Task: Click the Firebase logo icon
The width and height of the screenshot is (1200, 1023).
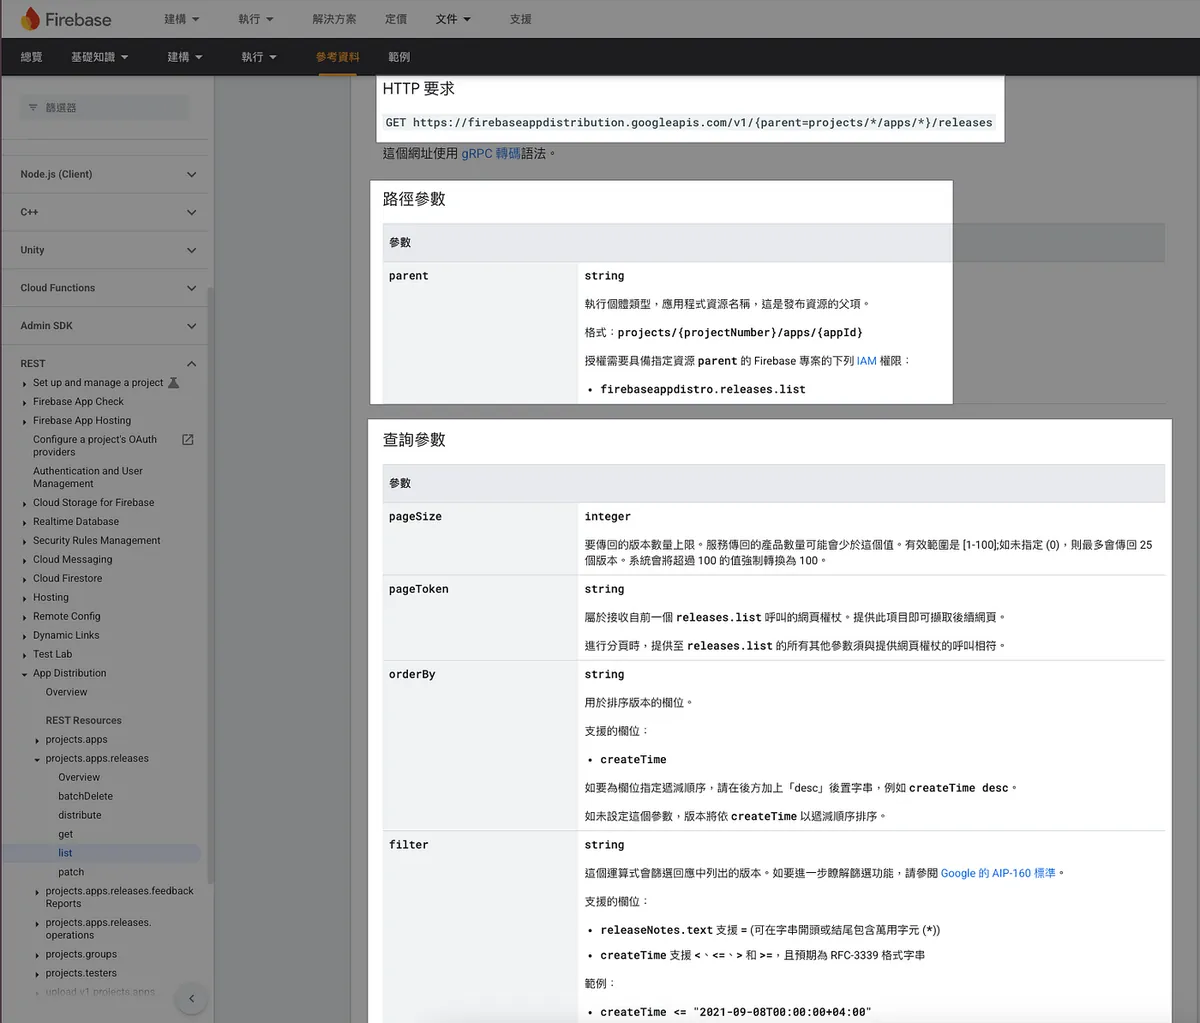Action: (30, 19)
